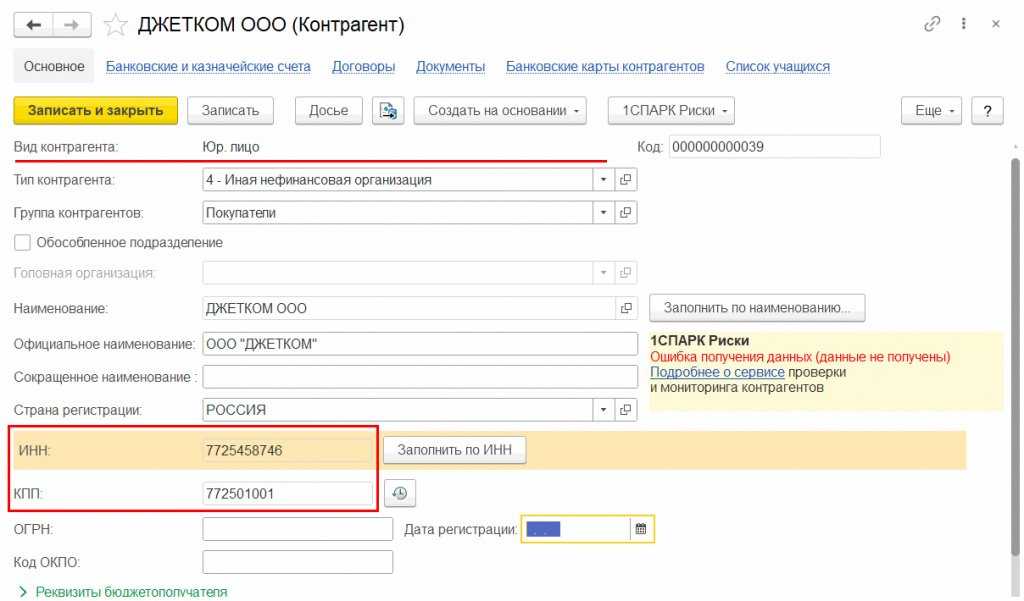The height and width of the screenshot is (601, 1024).
Task: Switch to Договоры tab
Action: [363, 67]
